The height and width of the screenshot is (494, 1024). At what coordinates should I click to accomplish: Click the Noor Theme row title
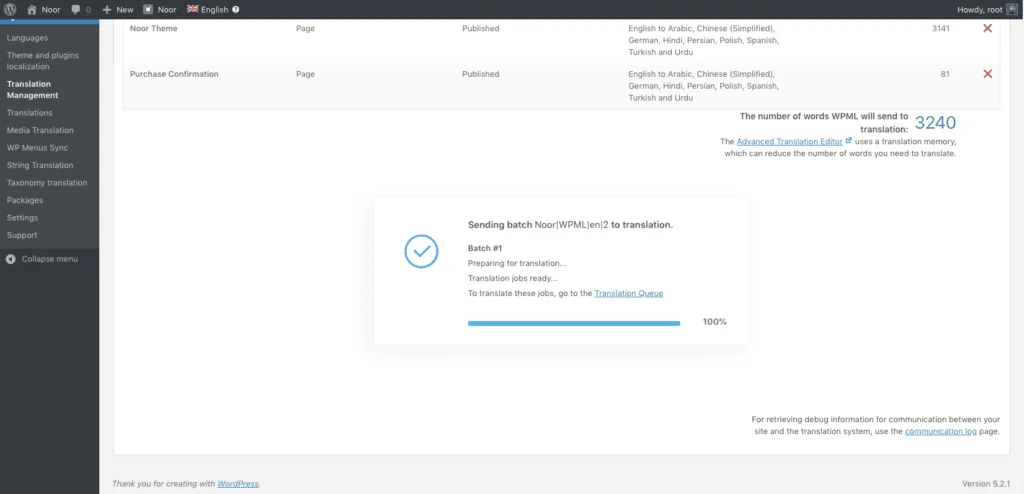[x=153, y=29]
